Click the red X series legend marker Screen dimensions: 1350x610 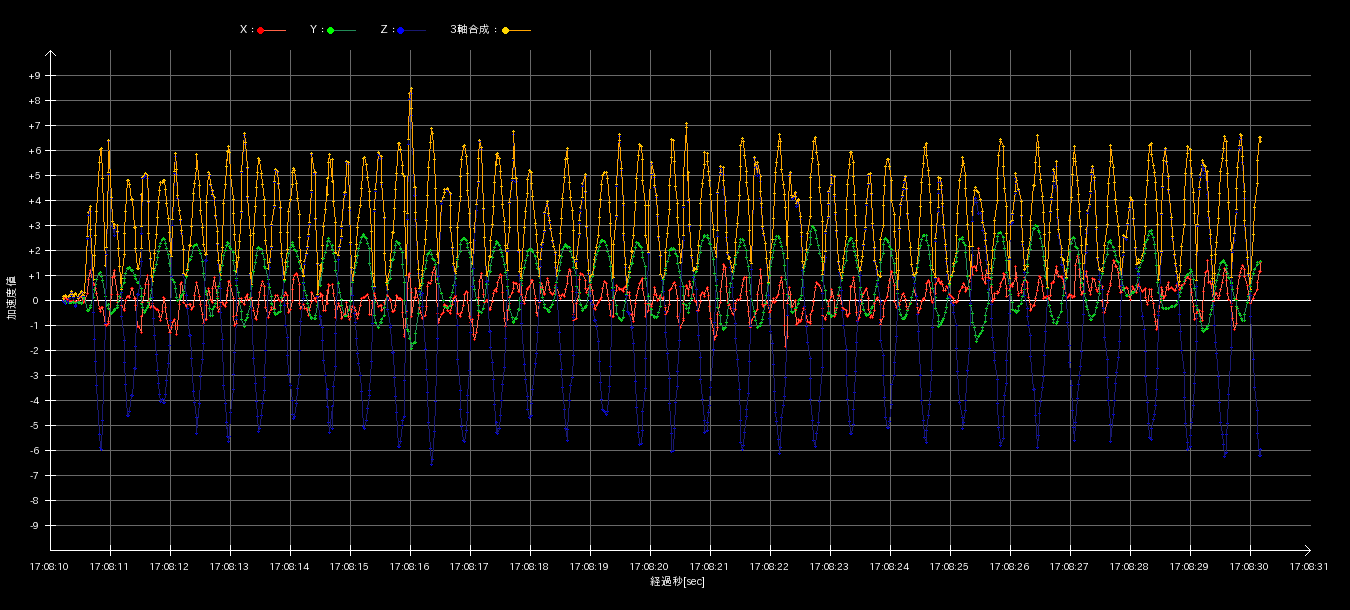261,30
